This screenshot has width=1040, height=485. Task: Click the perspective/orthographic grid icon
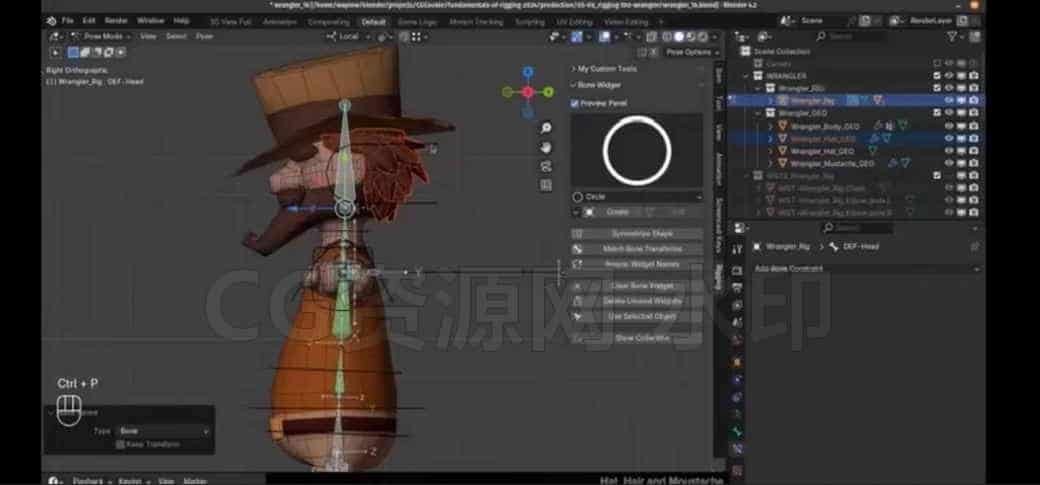(x=546, y=185)
